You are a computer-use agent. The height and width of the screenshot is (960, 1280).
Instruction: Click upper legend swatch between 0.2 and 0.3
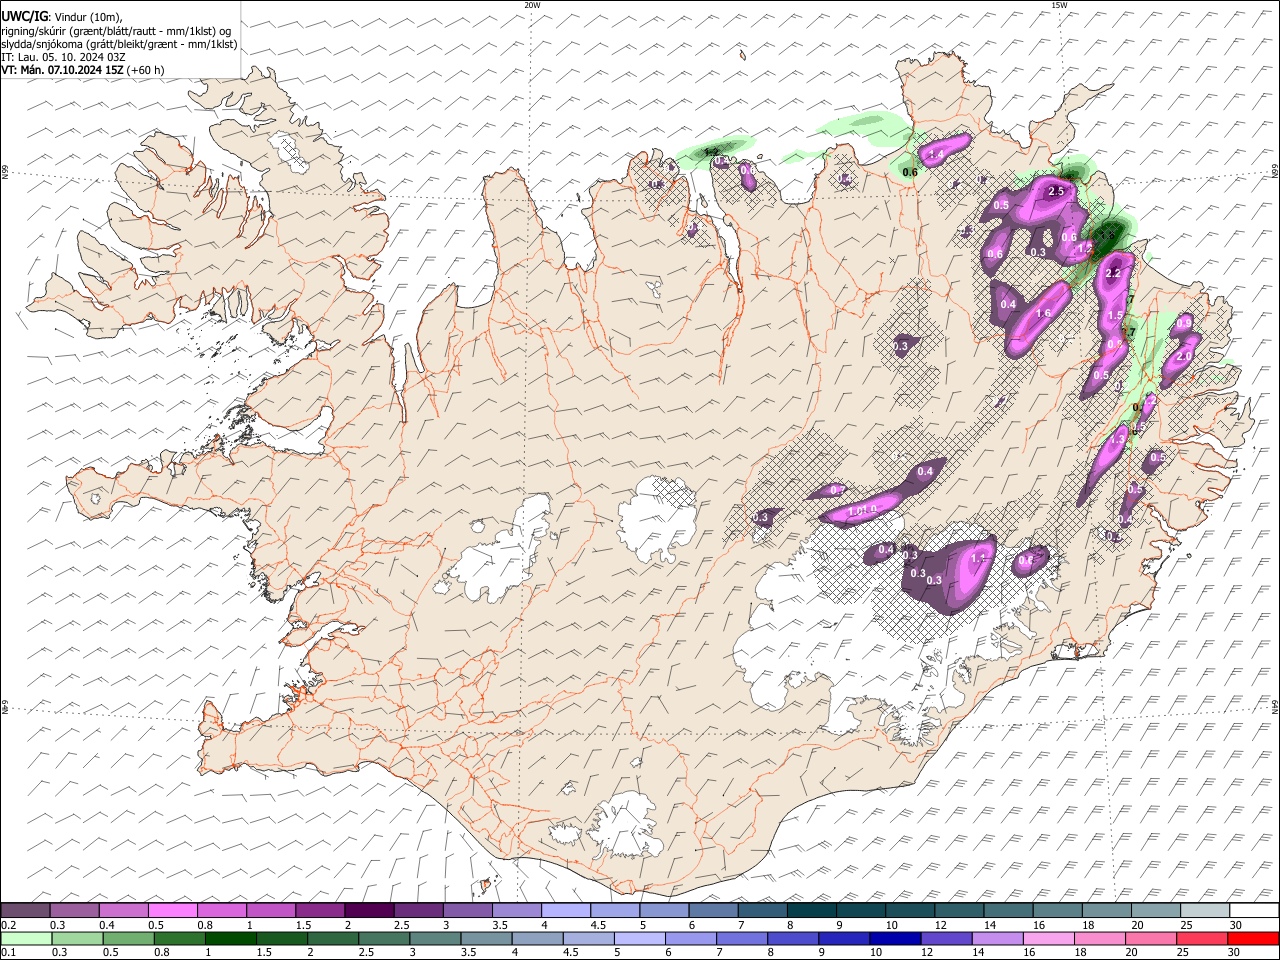(x=25, y=911)
